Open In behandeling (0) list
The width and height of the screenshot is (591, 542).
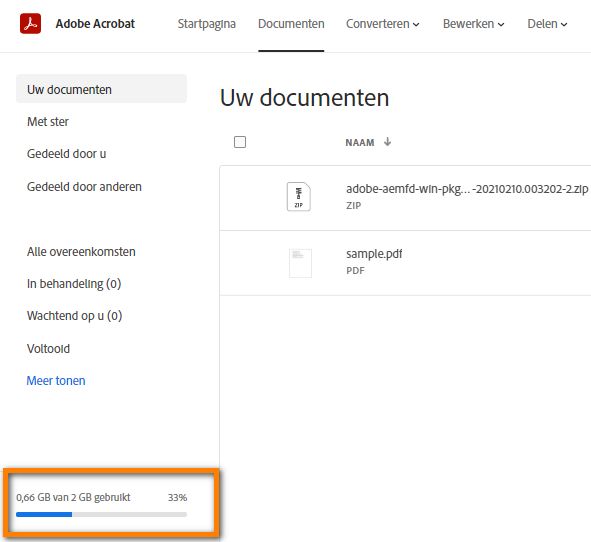tap(74, 284)
